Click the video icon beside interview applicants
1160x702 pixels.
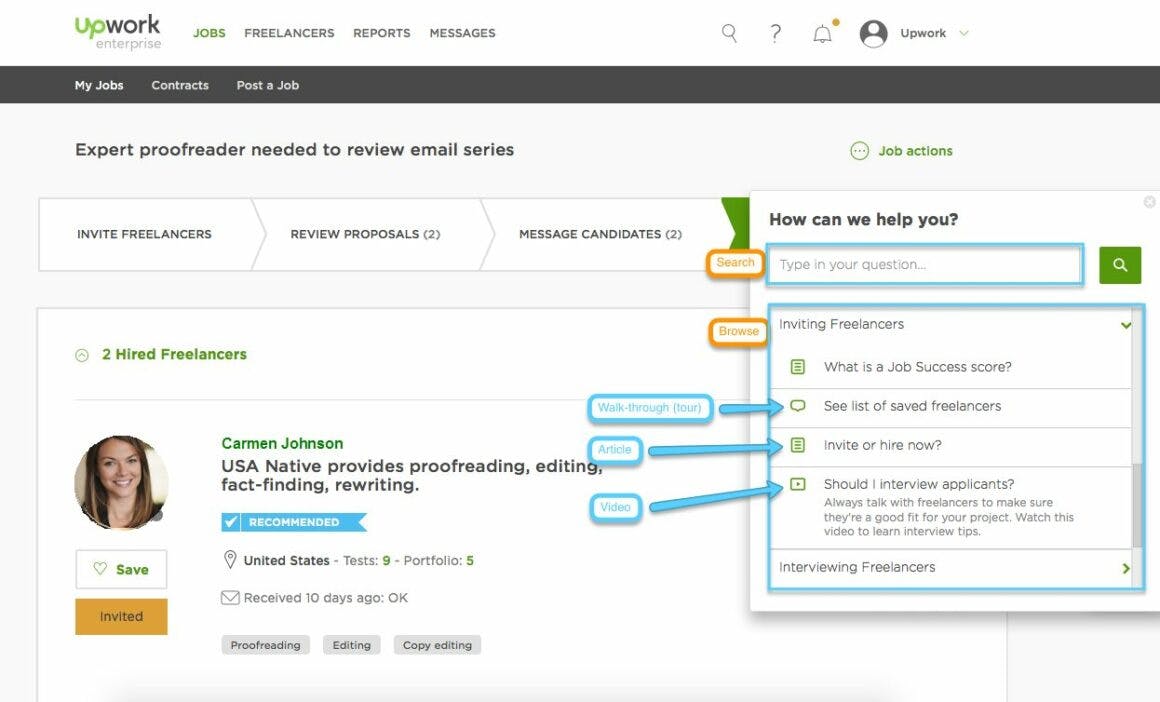click(x=798, y=485)
